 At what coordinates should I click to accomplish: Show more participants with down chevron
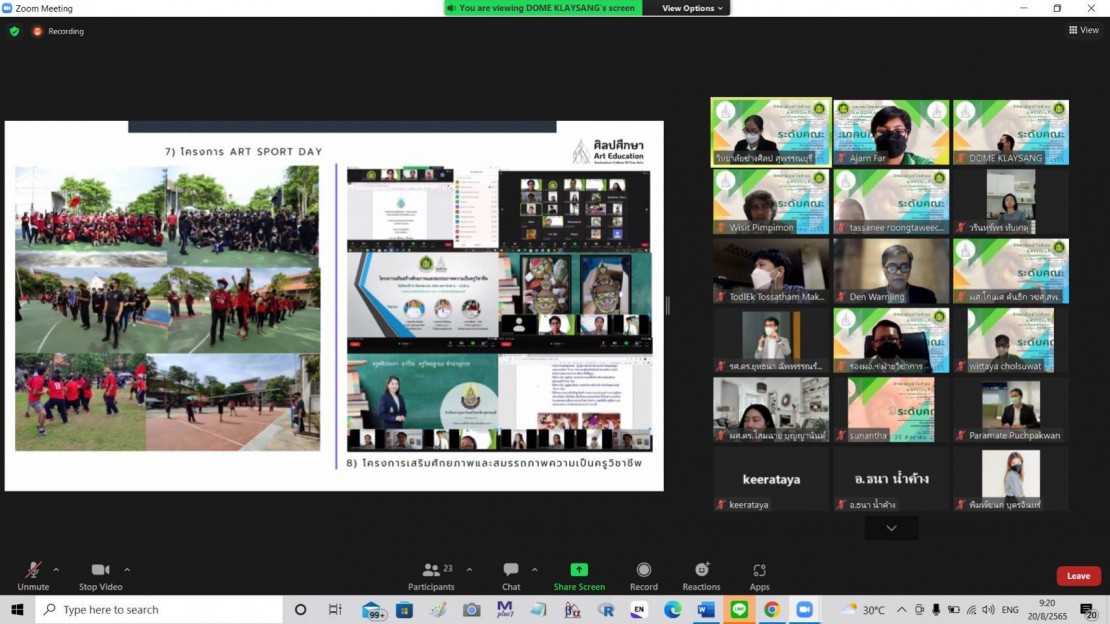tap(891, 528)
